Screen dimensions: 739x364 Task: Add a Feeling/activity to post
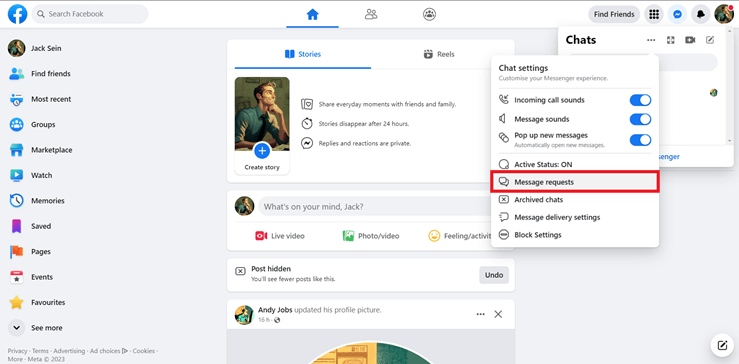[460, 236]
